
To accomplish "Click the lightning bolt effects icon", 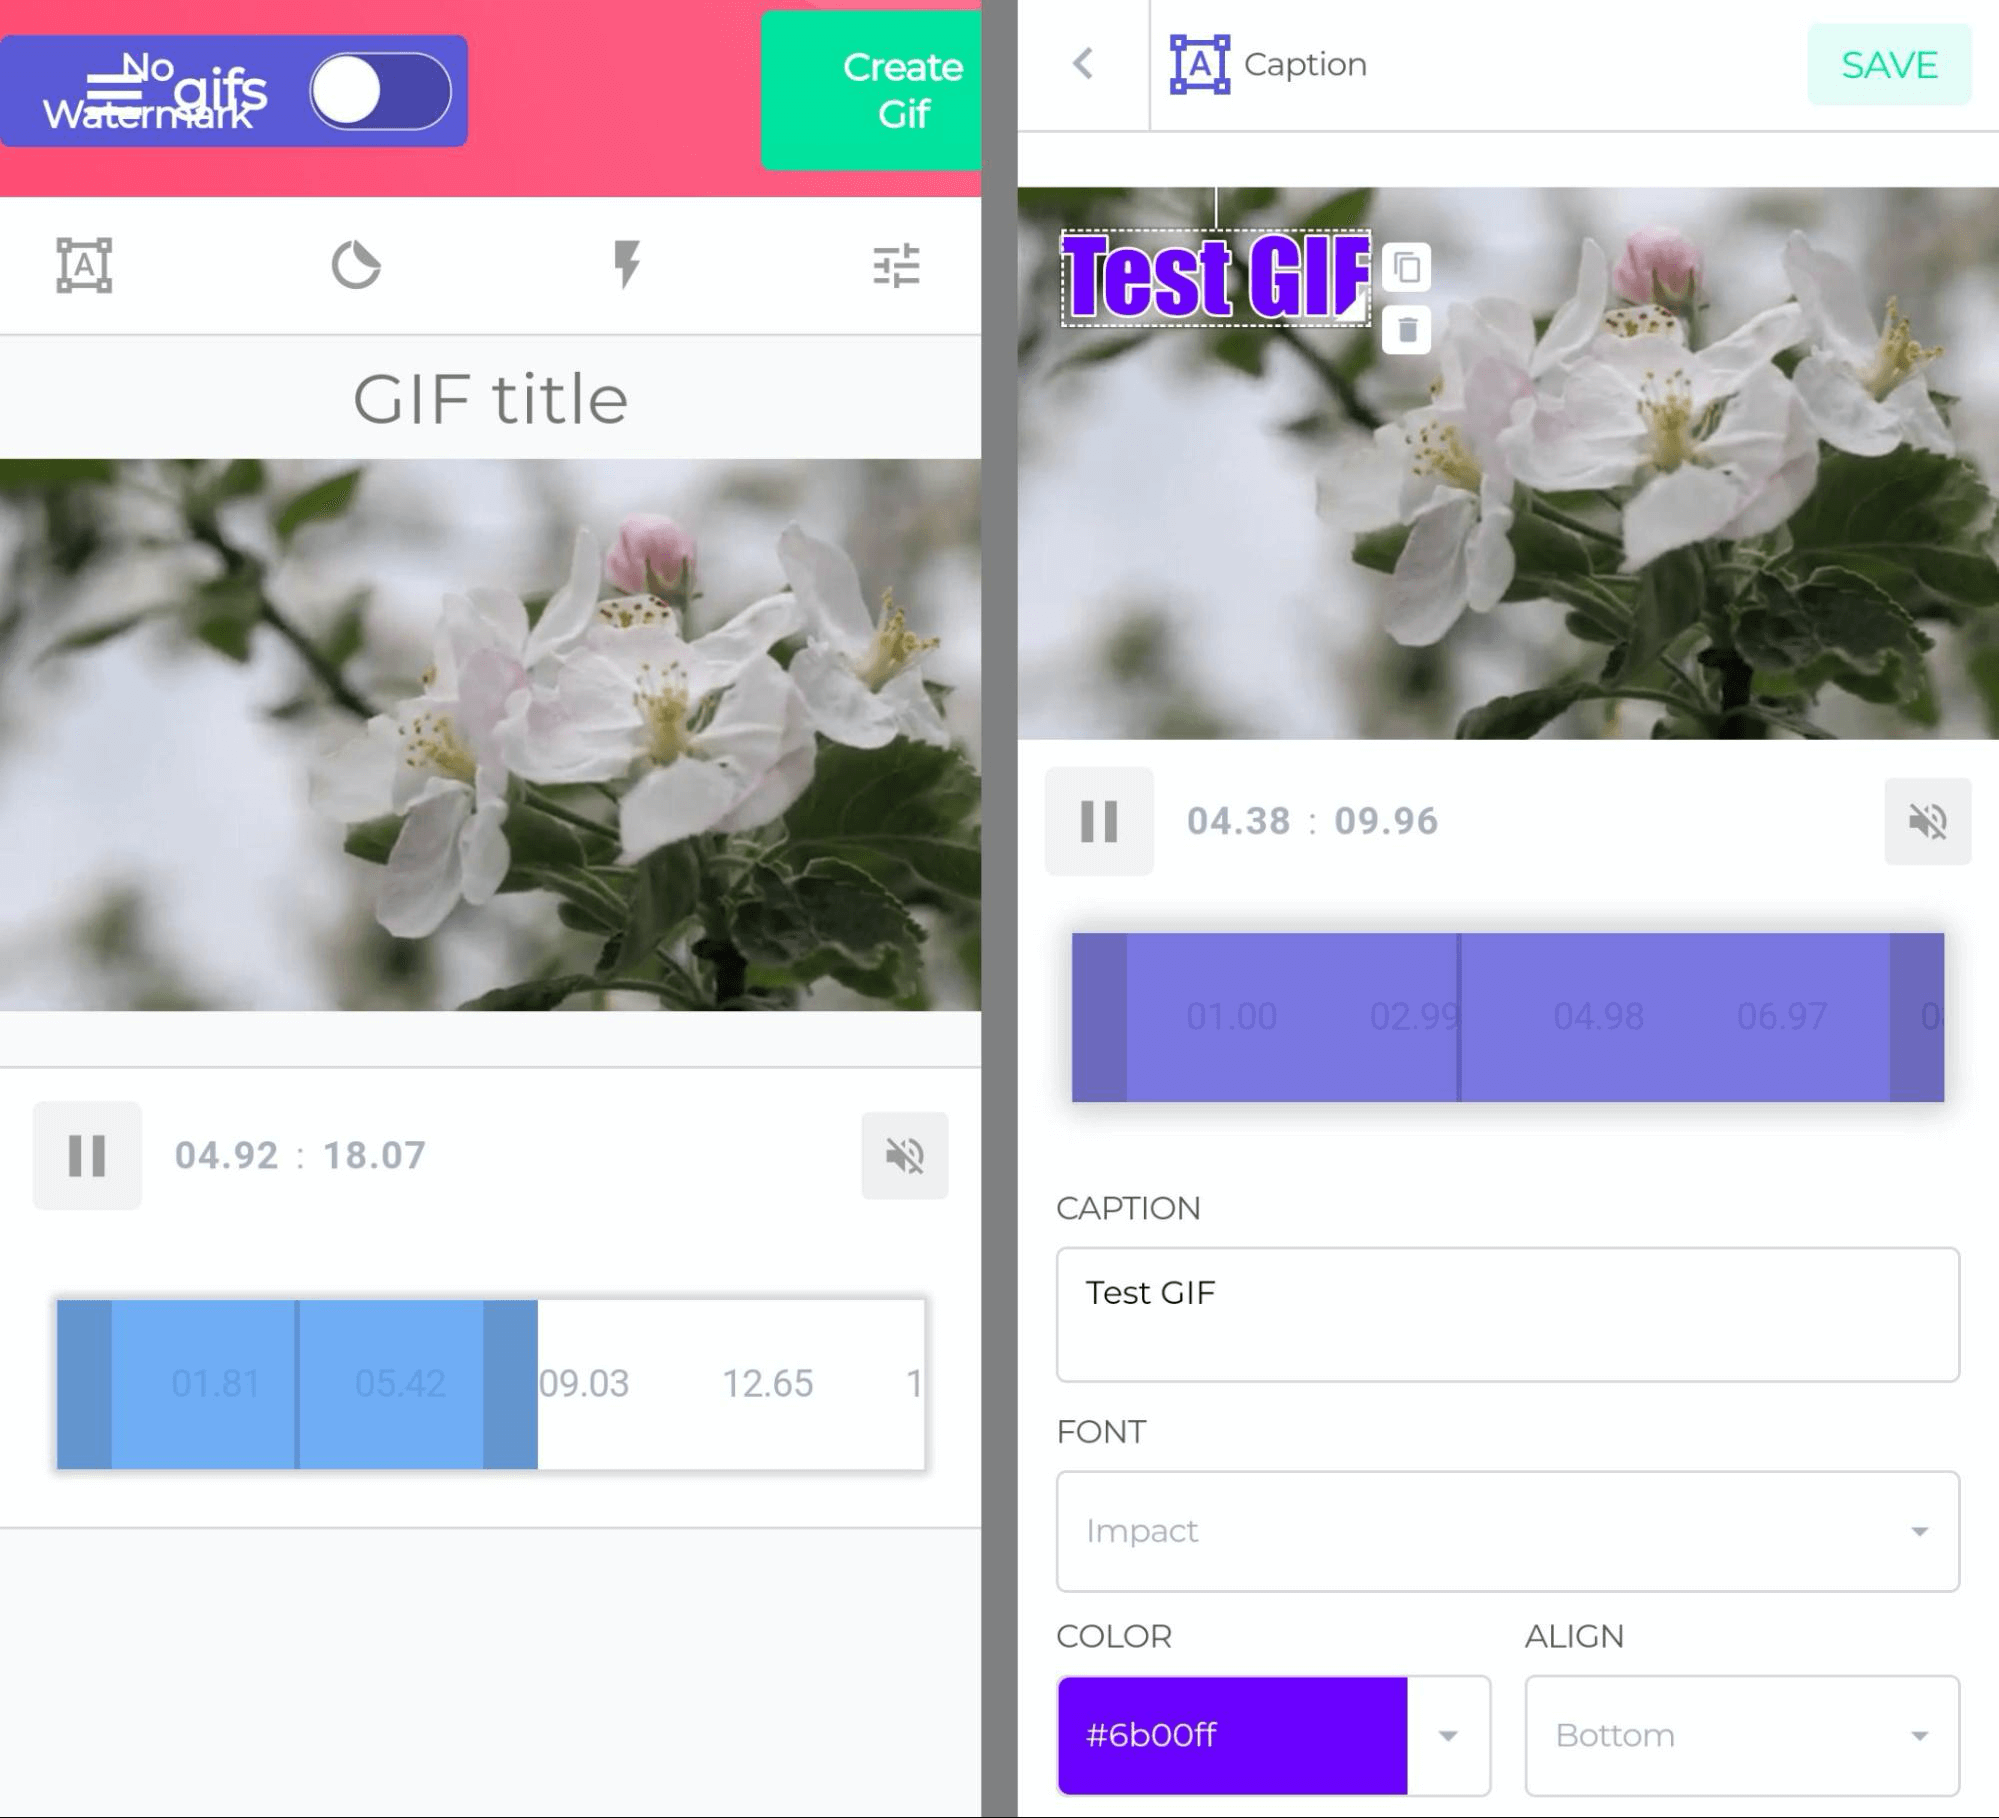I will coord(627,263).
